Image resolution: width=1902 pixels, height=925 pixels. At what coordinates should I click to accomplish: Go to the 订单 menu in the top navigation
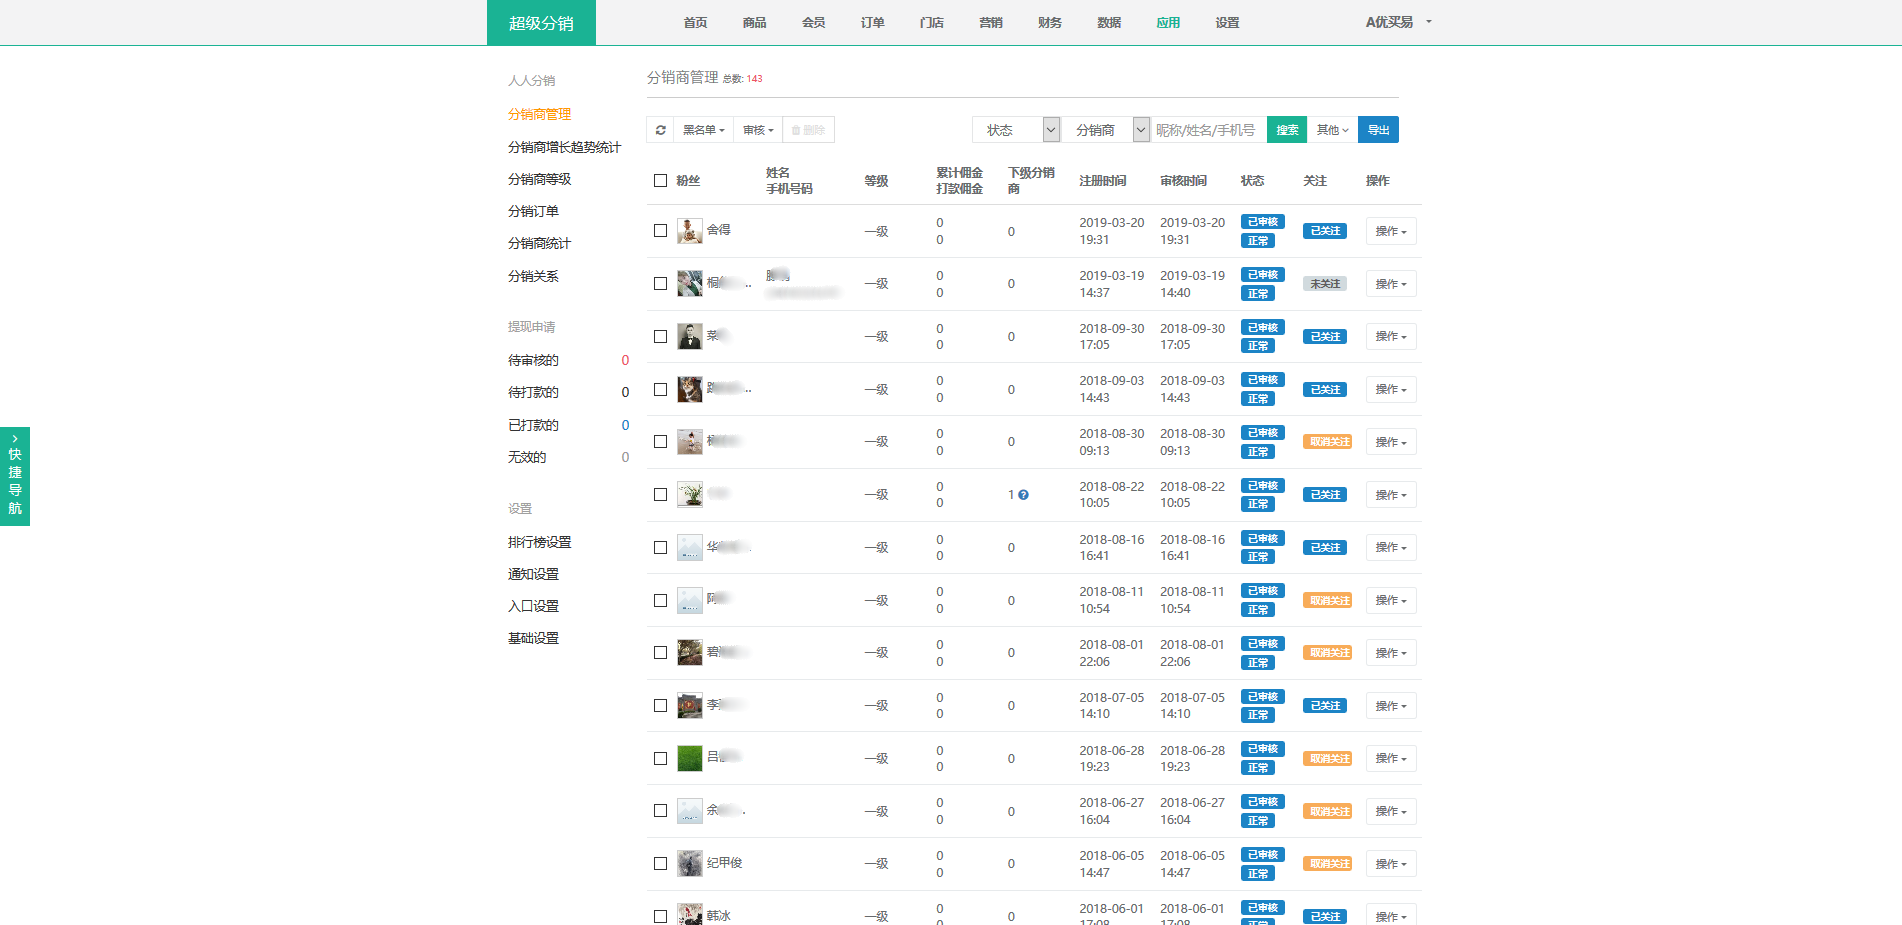click(x=872, y=23)
